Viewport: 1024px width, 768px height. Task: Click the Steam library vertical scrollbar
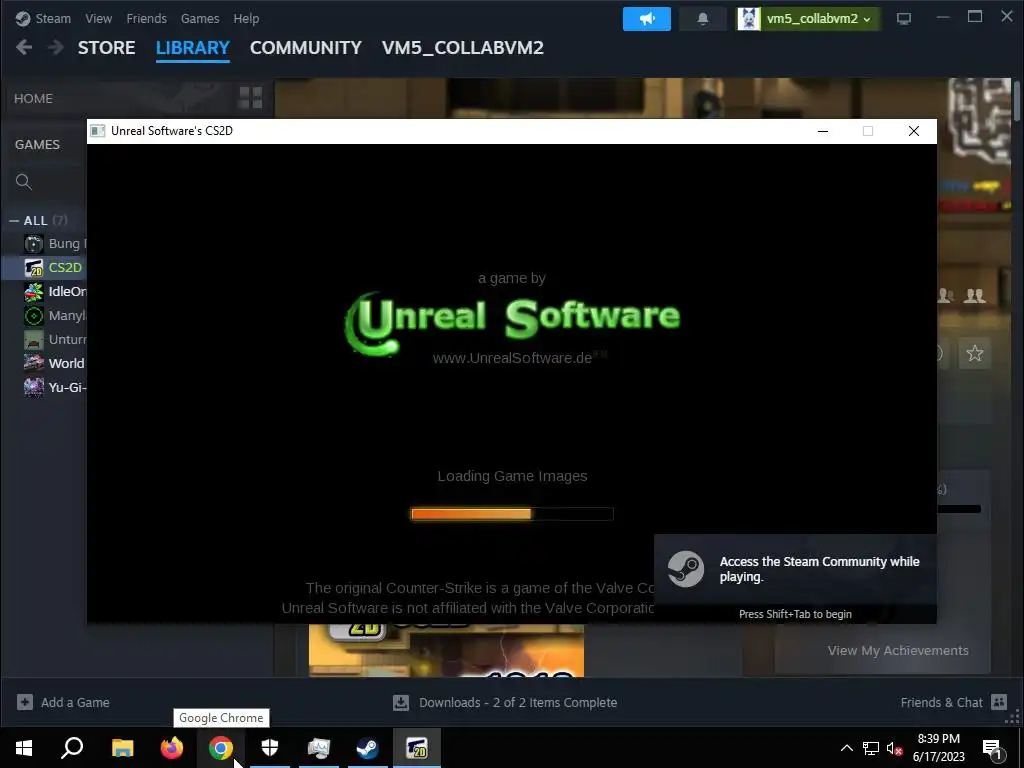point(1017,101)
